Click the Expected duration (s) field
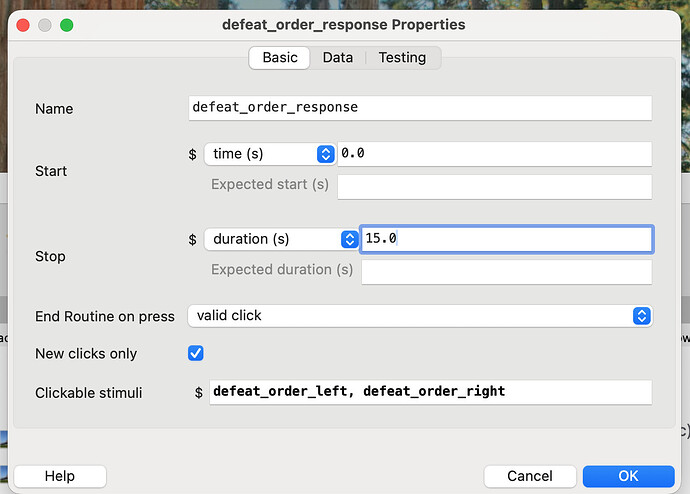 pos(506,272)
